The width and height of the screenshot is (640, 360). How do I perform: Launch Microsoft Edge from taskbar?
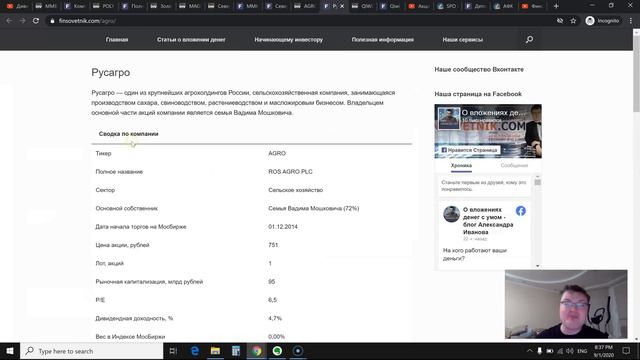(195, 351)
